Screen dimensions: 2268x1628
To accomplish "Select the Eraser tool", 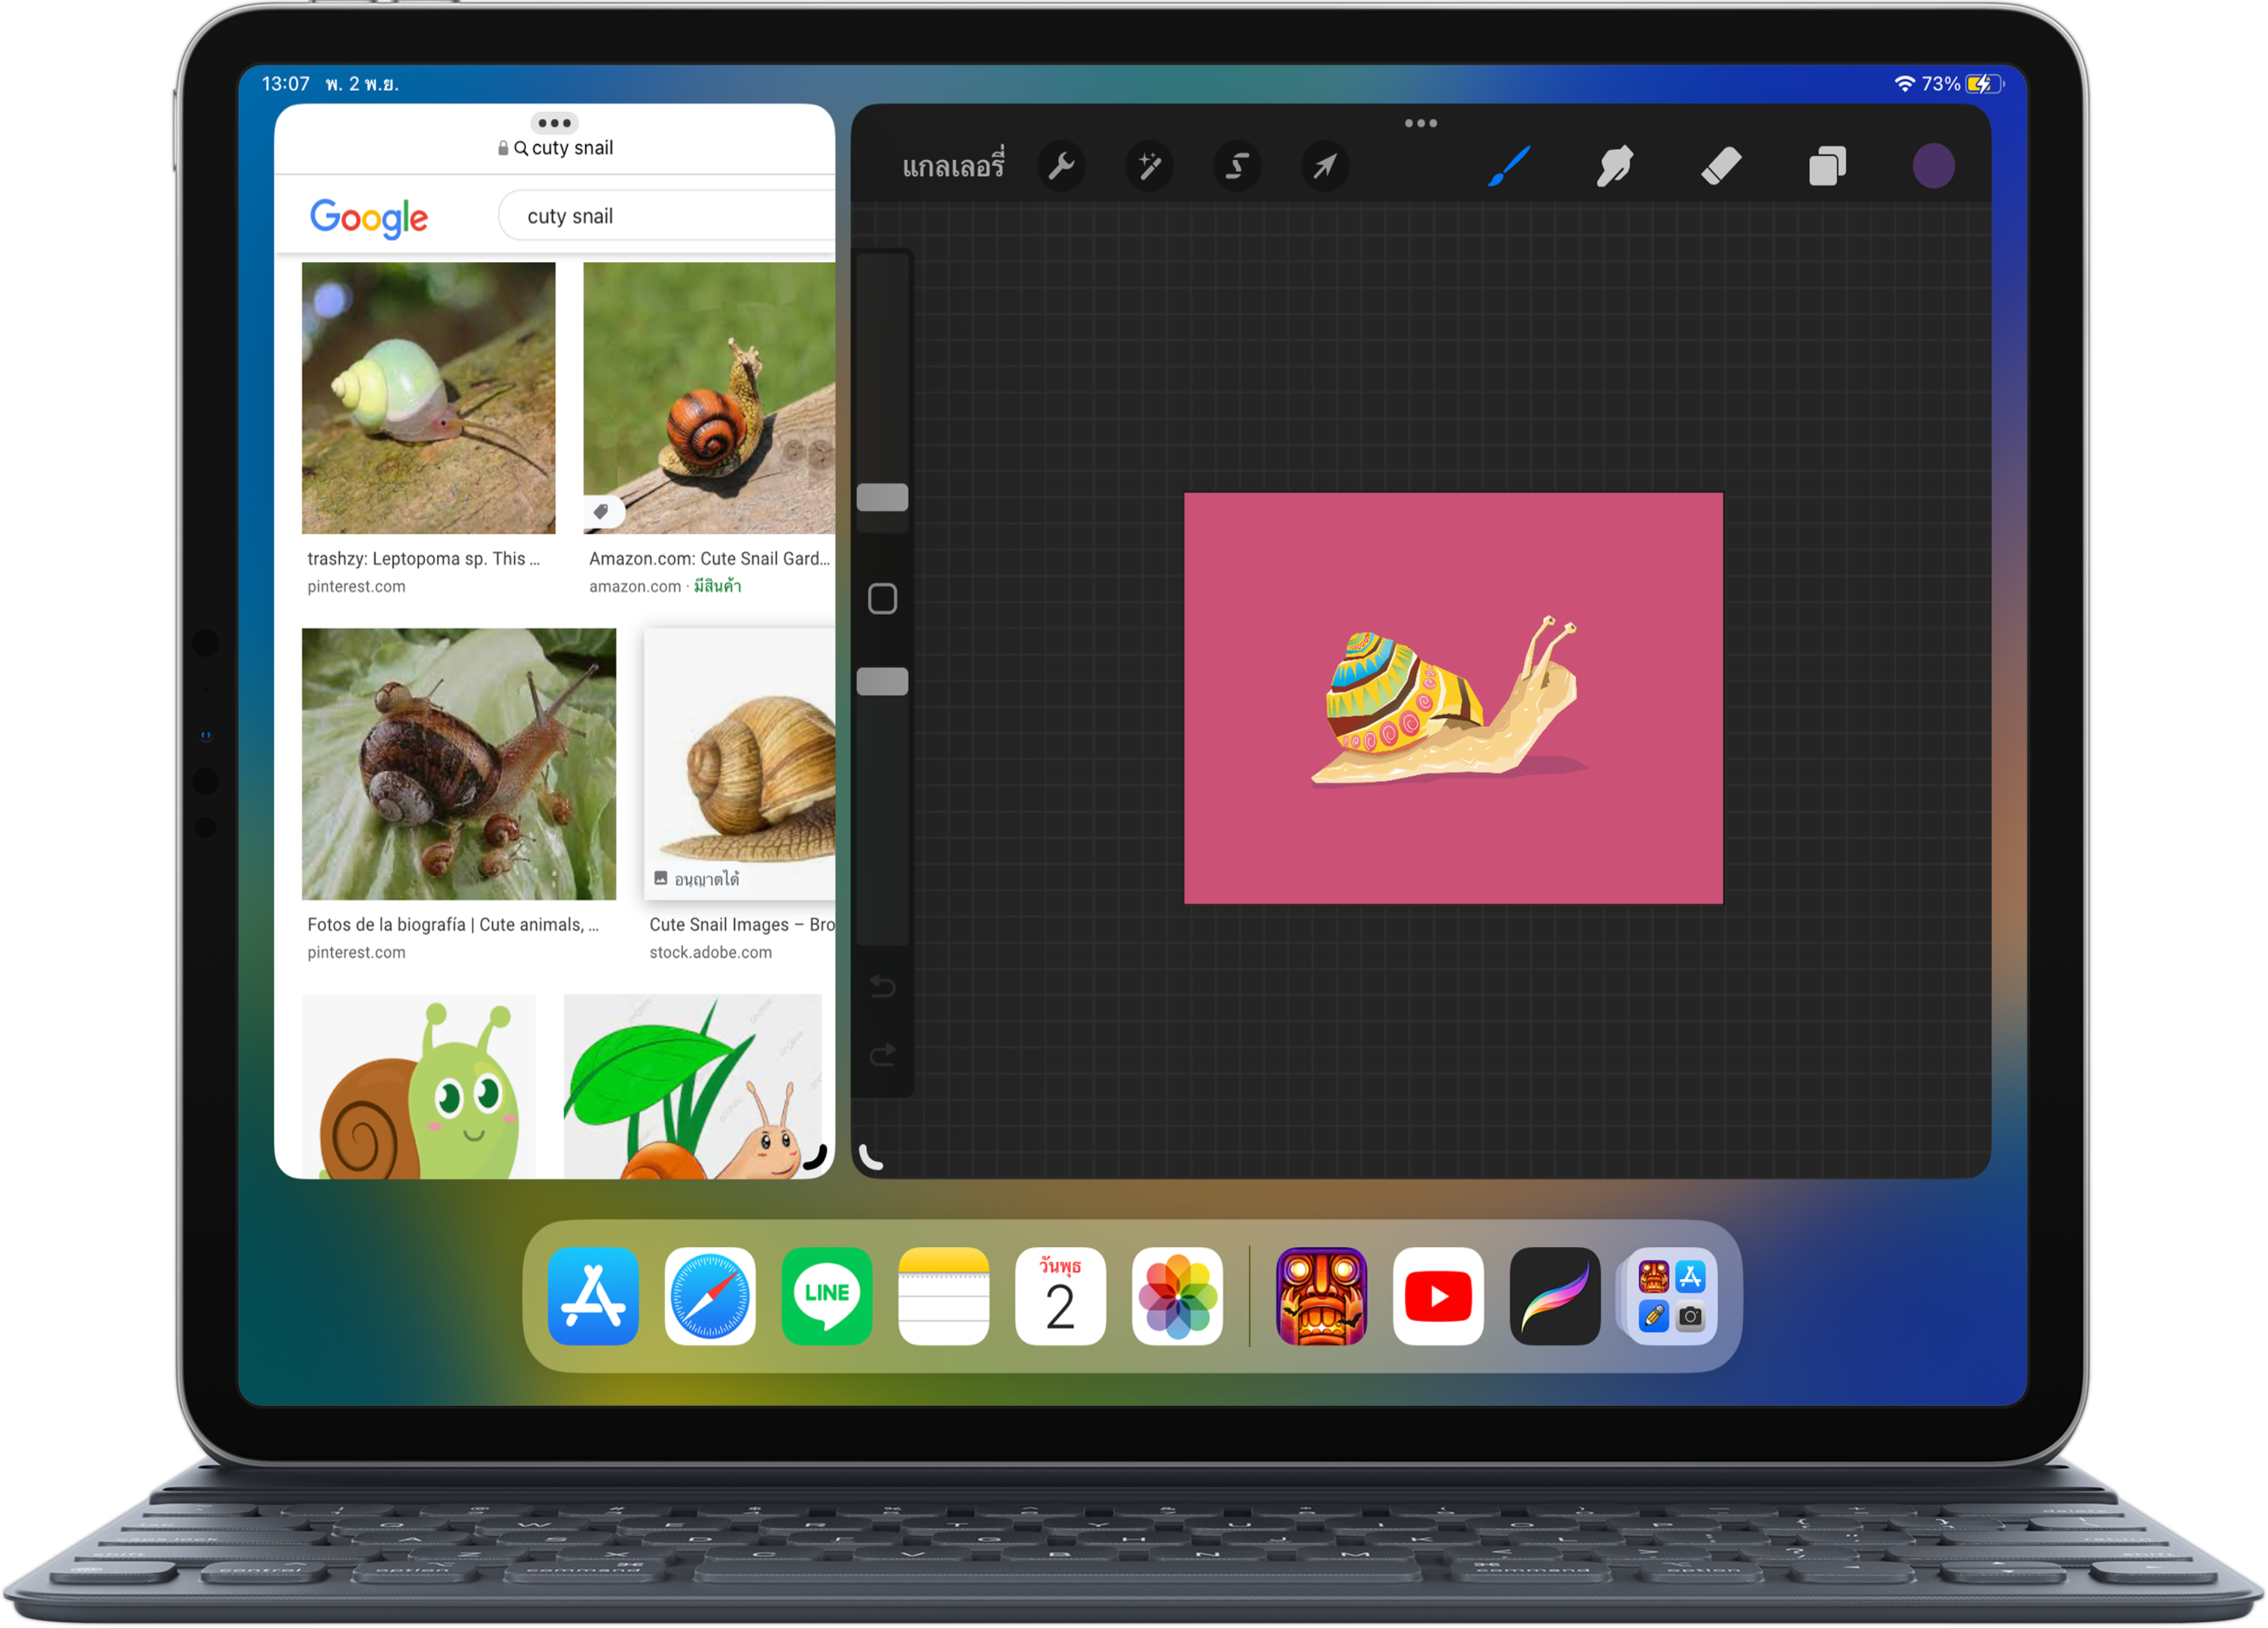I will pyautogui.click(x=1721, y=166).
